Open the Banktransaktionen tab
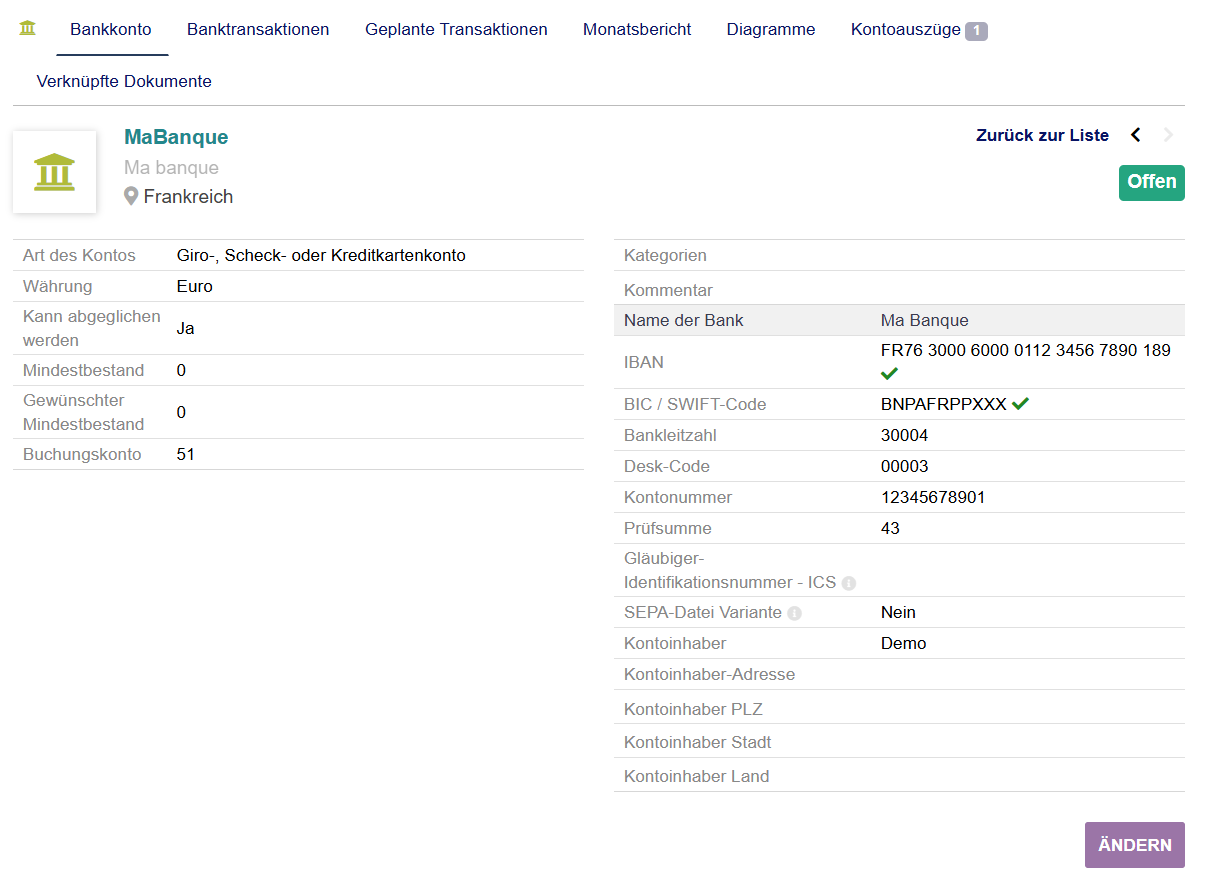 258,30
